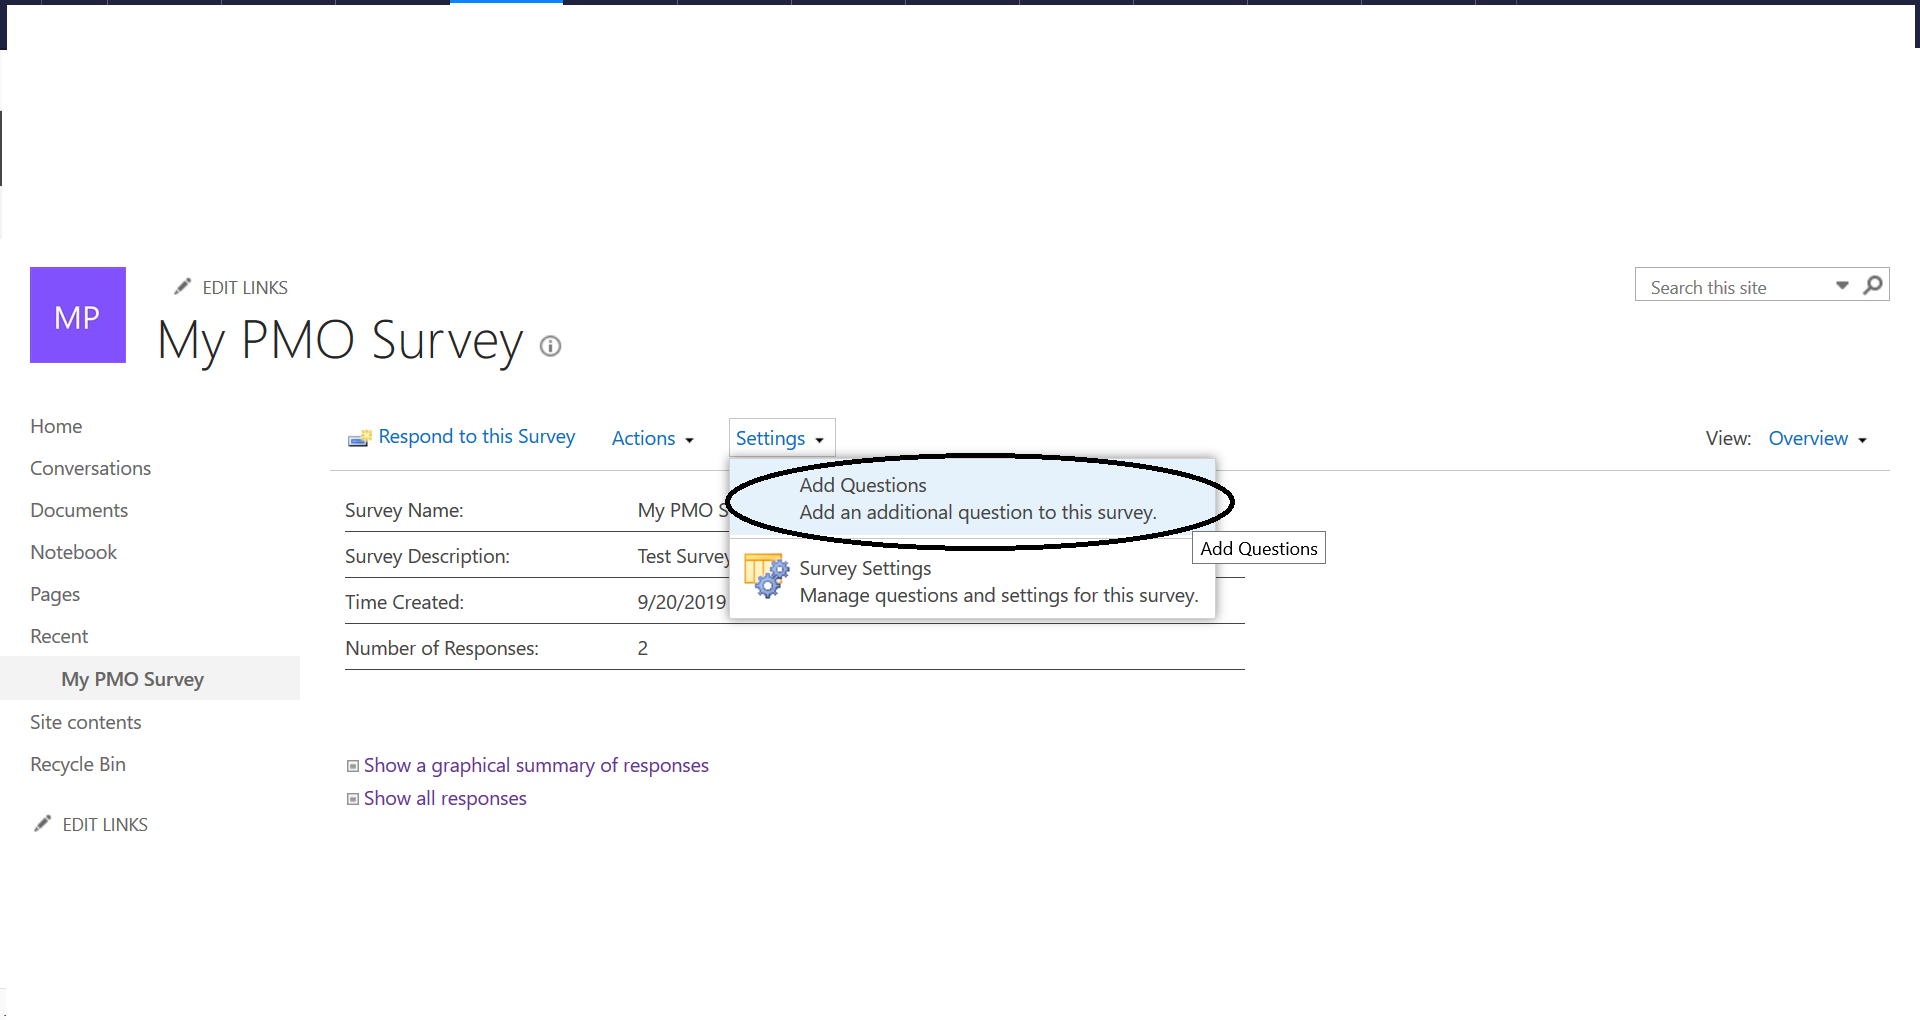Click EDIT LINKS below the left navigation
This screenshot has width=1920, height=1020.
(105, 825)
